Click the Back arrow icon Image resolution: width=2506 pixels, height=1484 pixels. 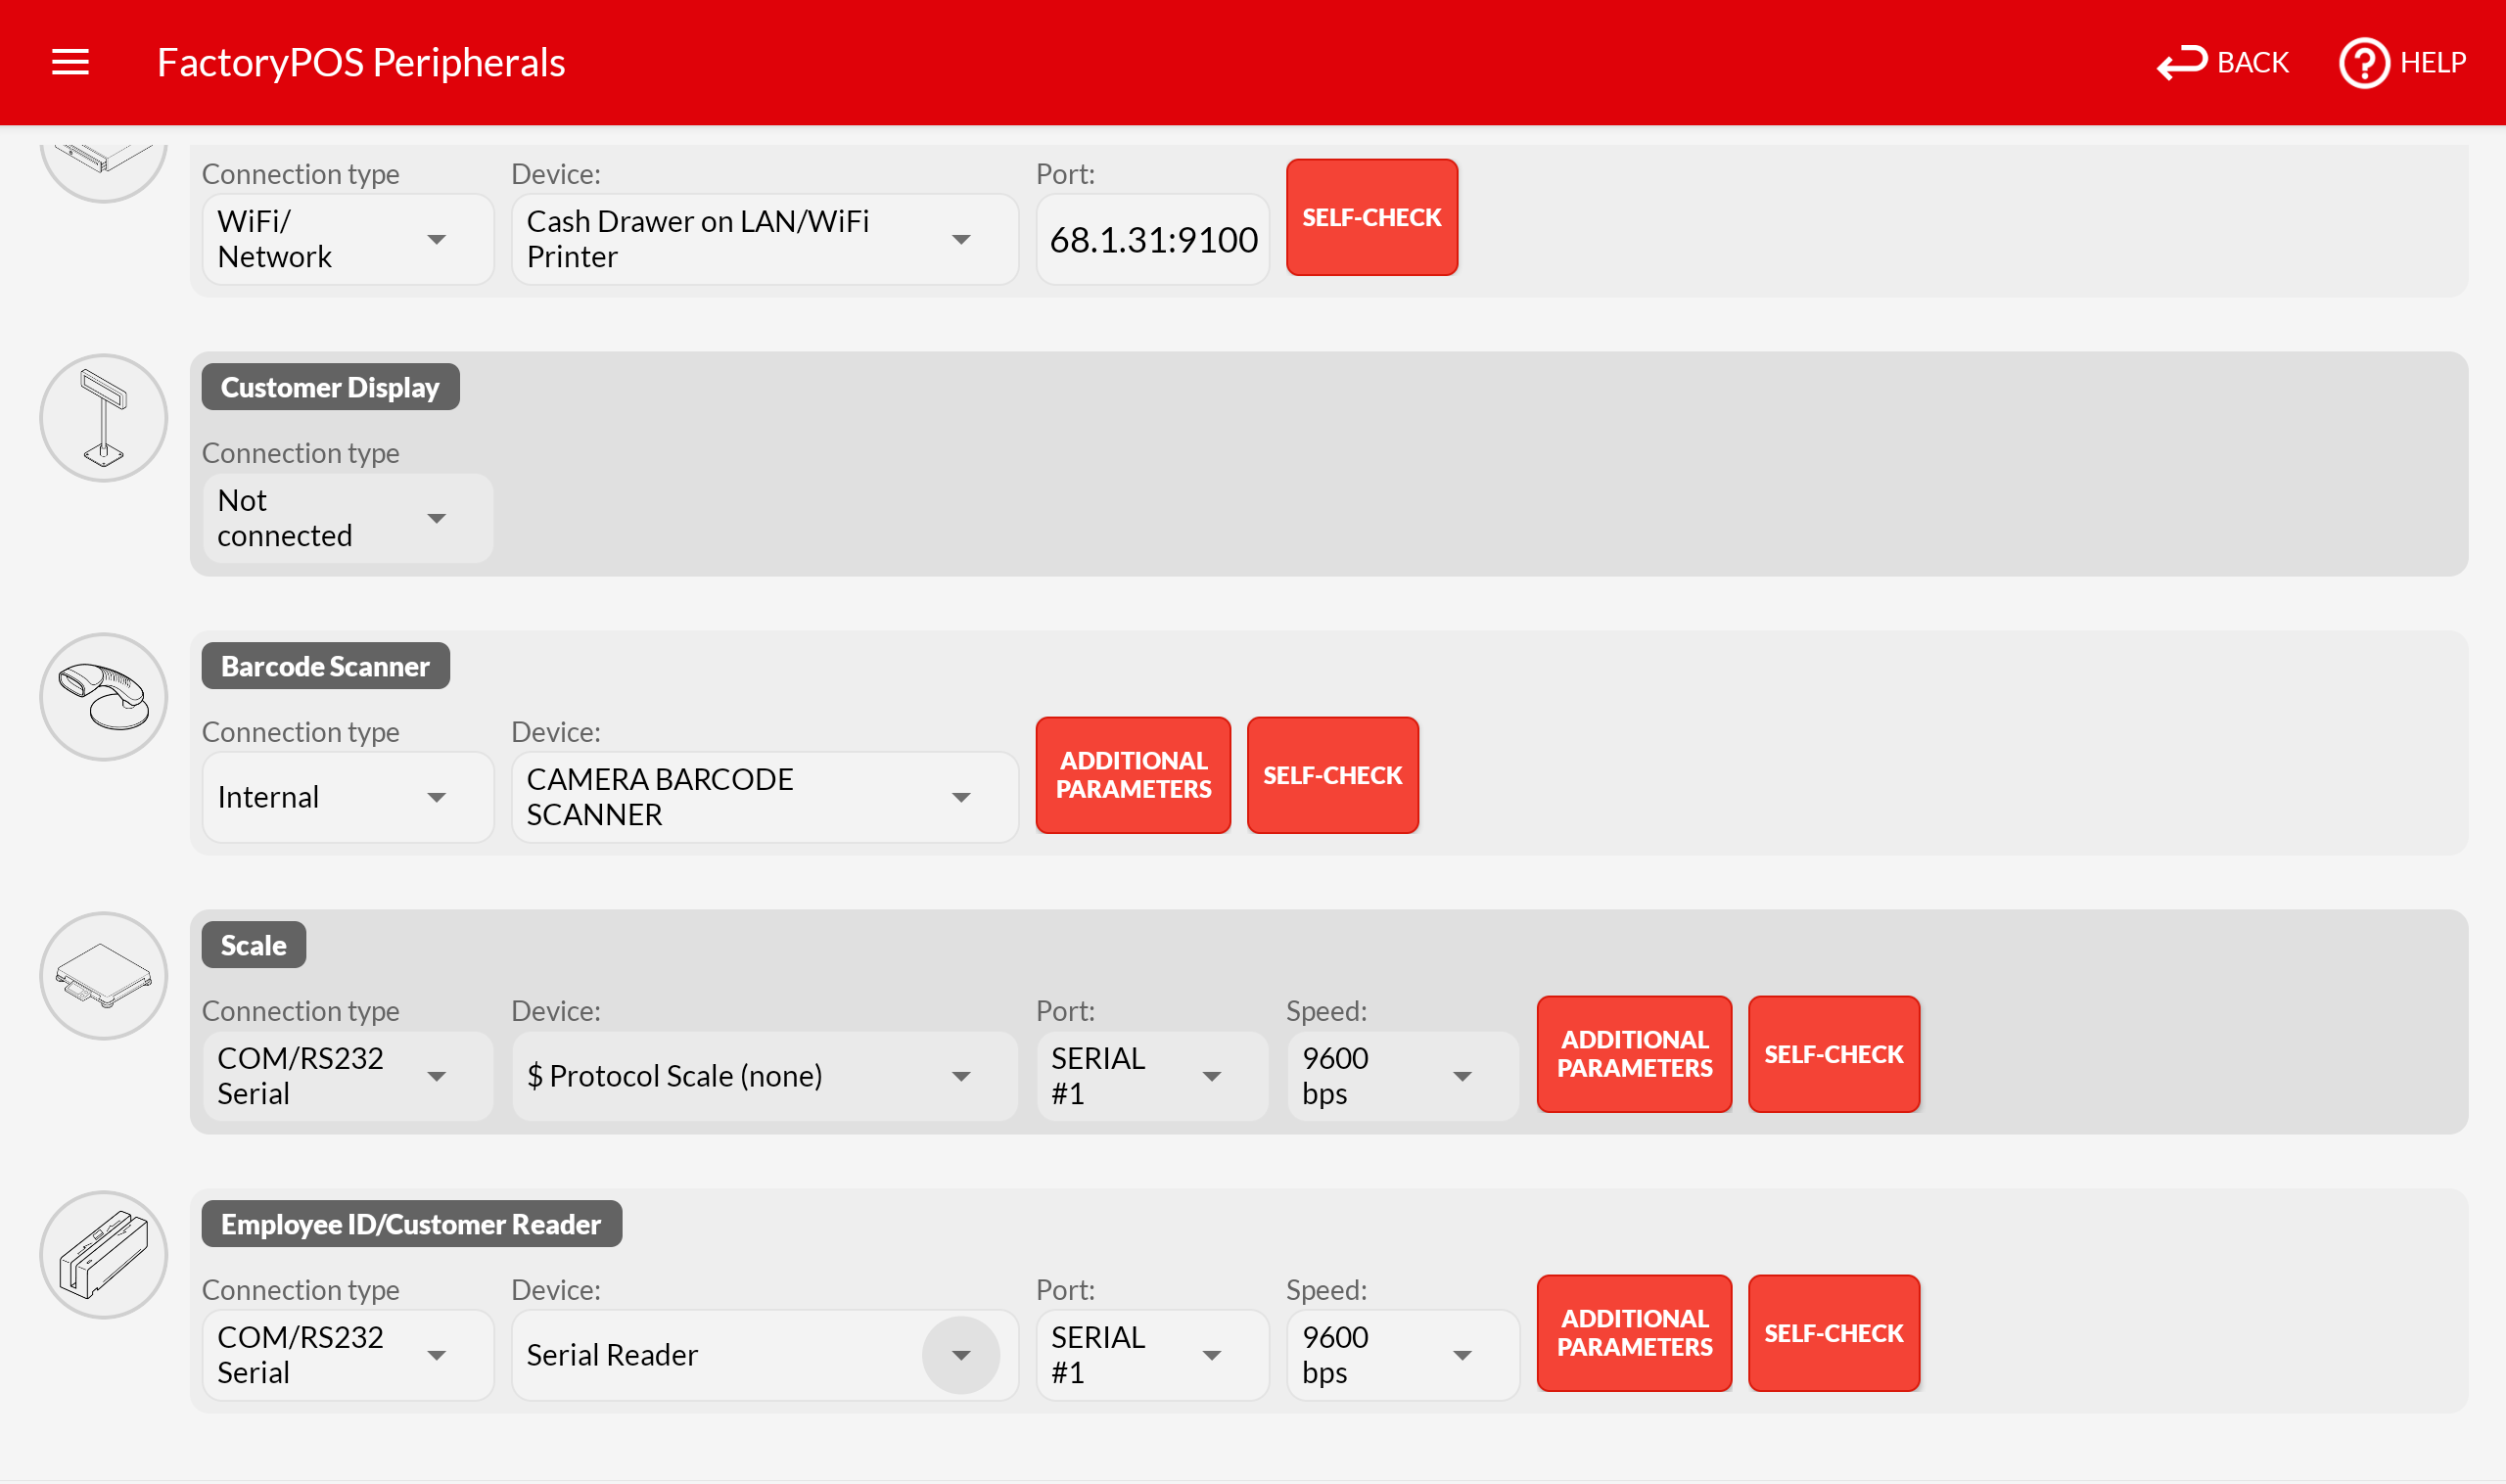tap(2181, 62)
